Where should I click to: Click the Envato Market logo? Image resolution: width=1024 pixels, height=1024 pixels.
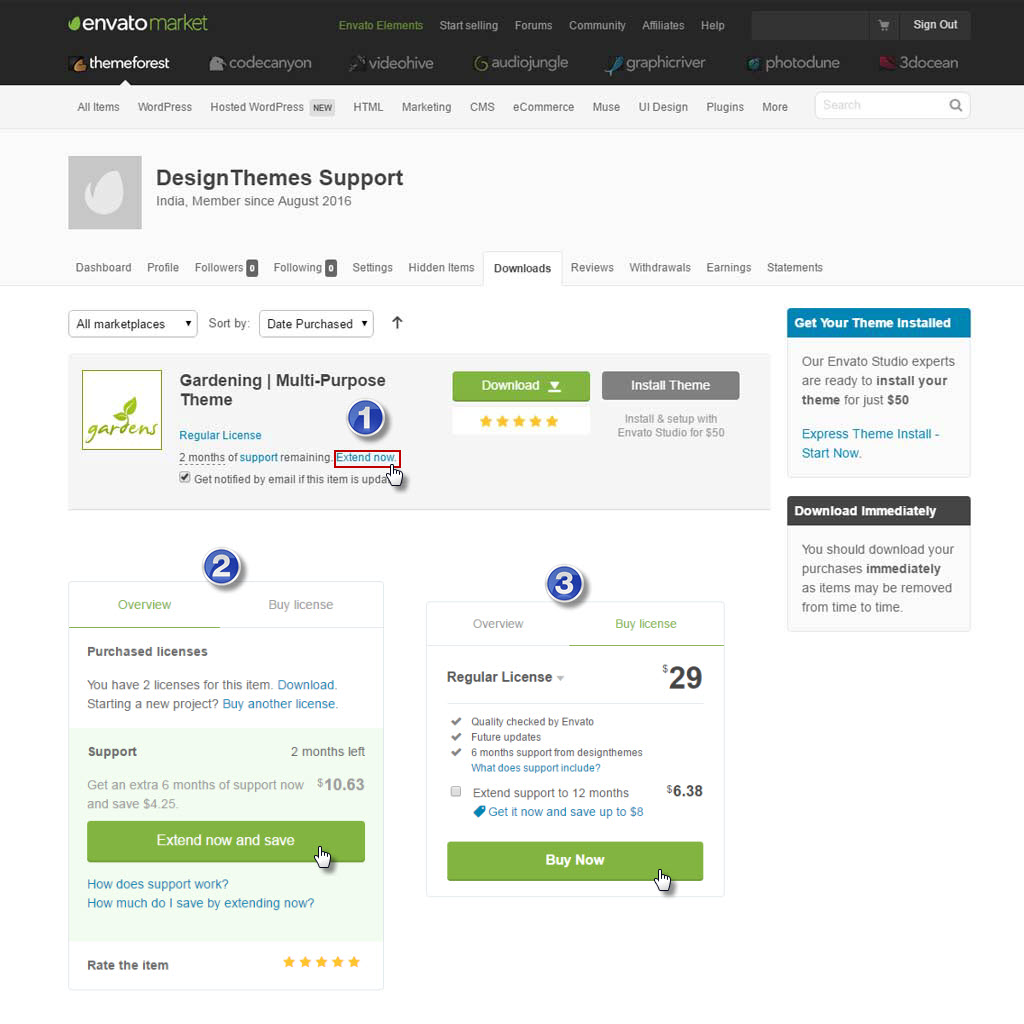[x=138, y=24]
